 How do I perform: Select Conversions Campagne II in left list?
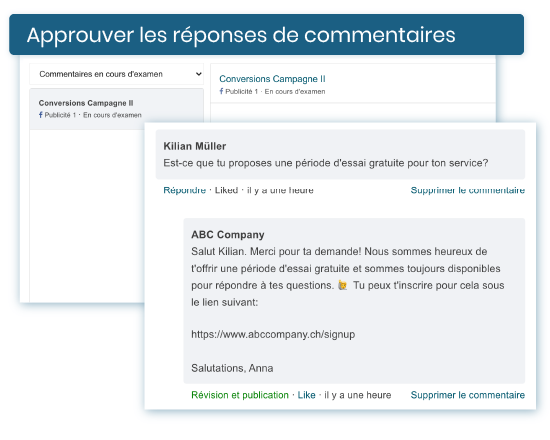pyautogui.click(x=86, y=103)
